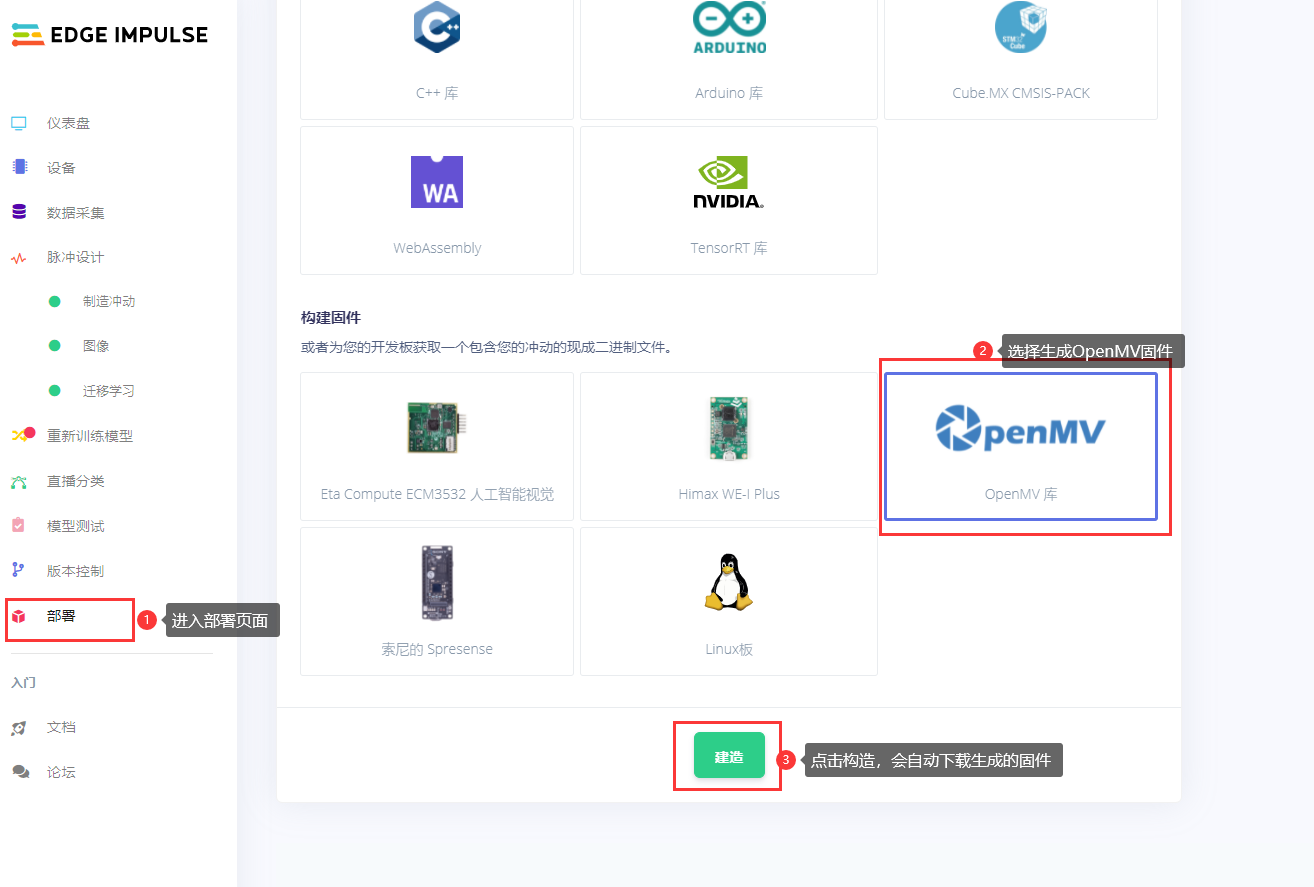Select the 模型测试 clipboard icon
Screen dimensions: 1314x887
point(19,525)
